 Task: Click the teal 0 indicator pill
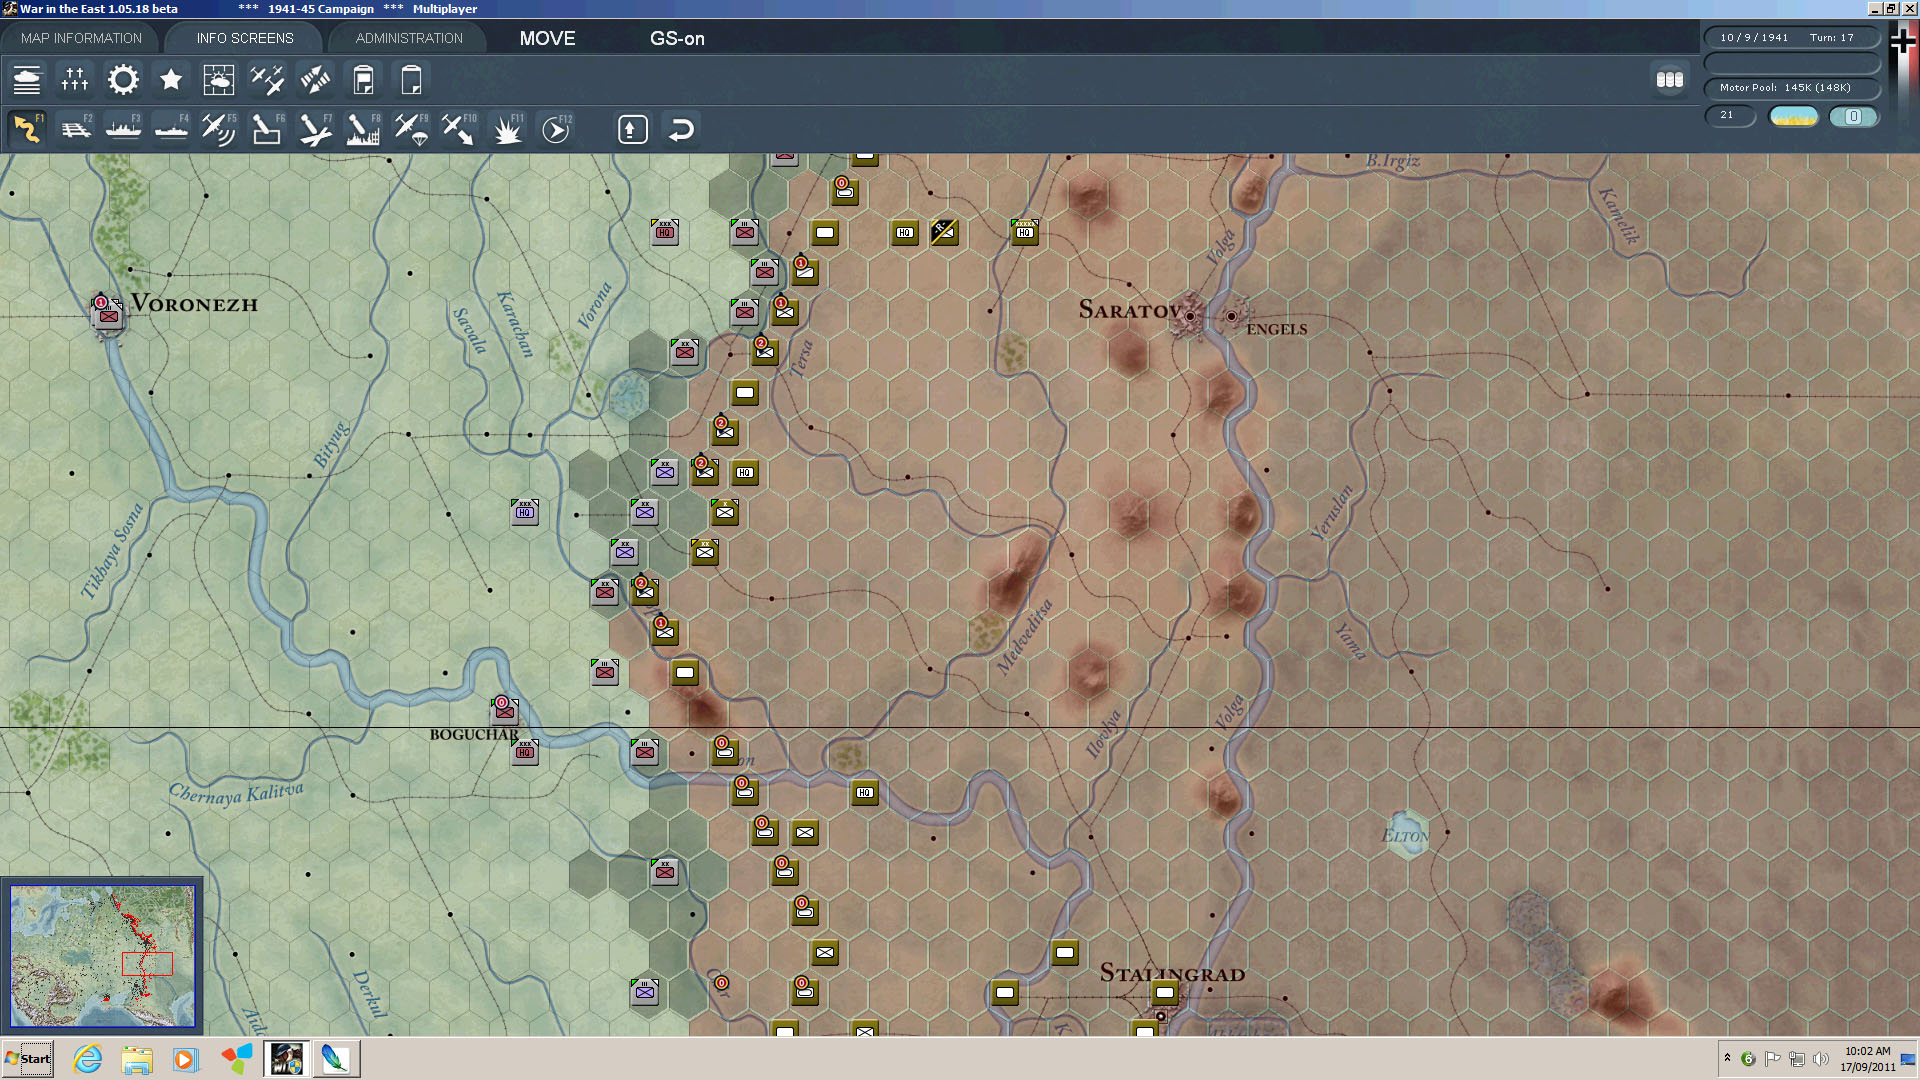[x=1853, y=116]
